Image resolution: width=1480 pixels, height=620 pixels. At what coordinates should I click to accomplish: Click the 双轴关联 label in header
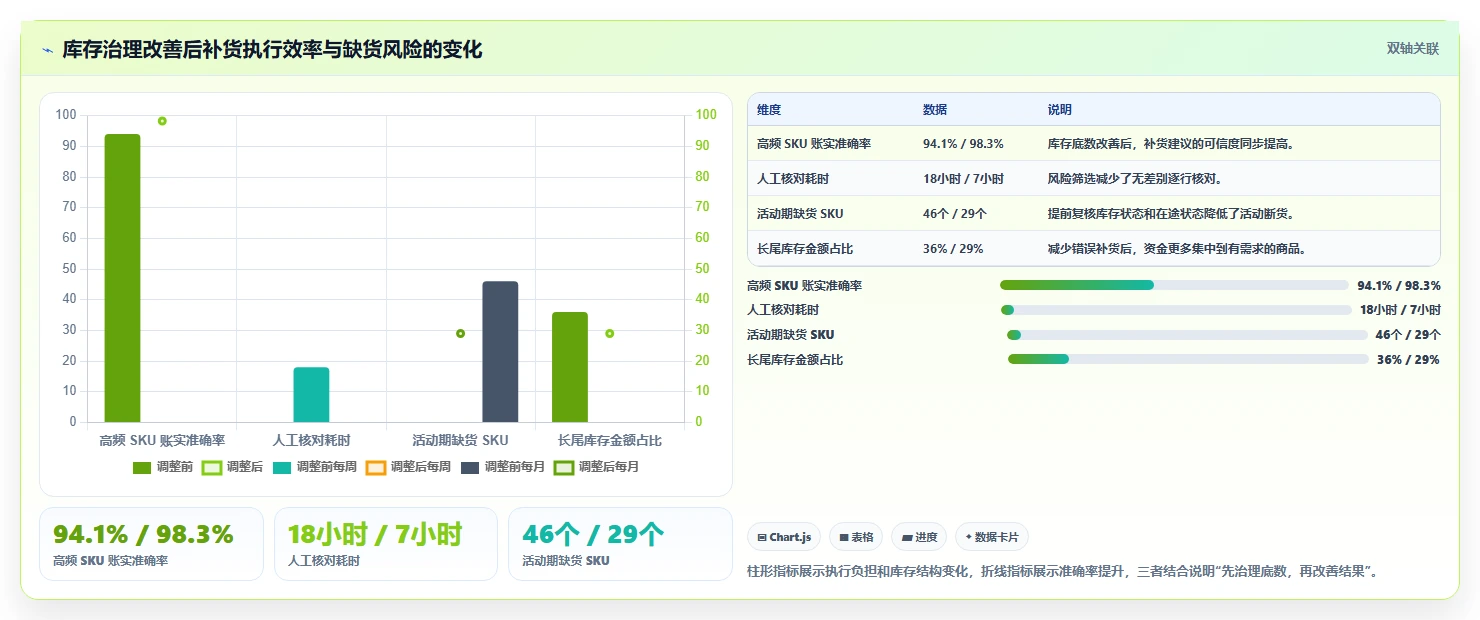coord(1412,49)
